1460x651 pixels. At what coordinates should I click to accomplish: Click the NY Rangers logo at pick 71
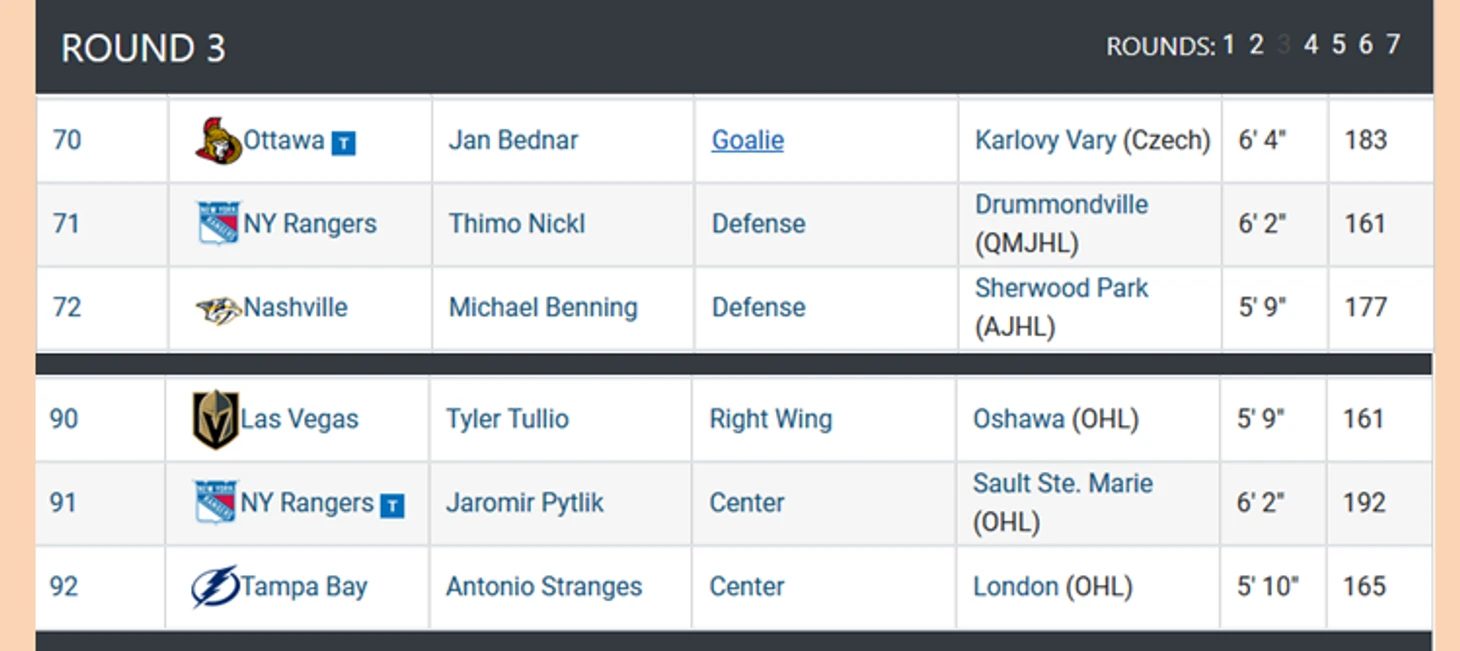coord(218,224)
